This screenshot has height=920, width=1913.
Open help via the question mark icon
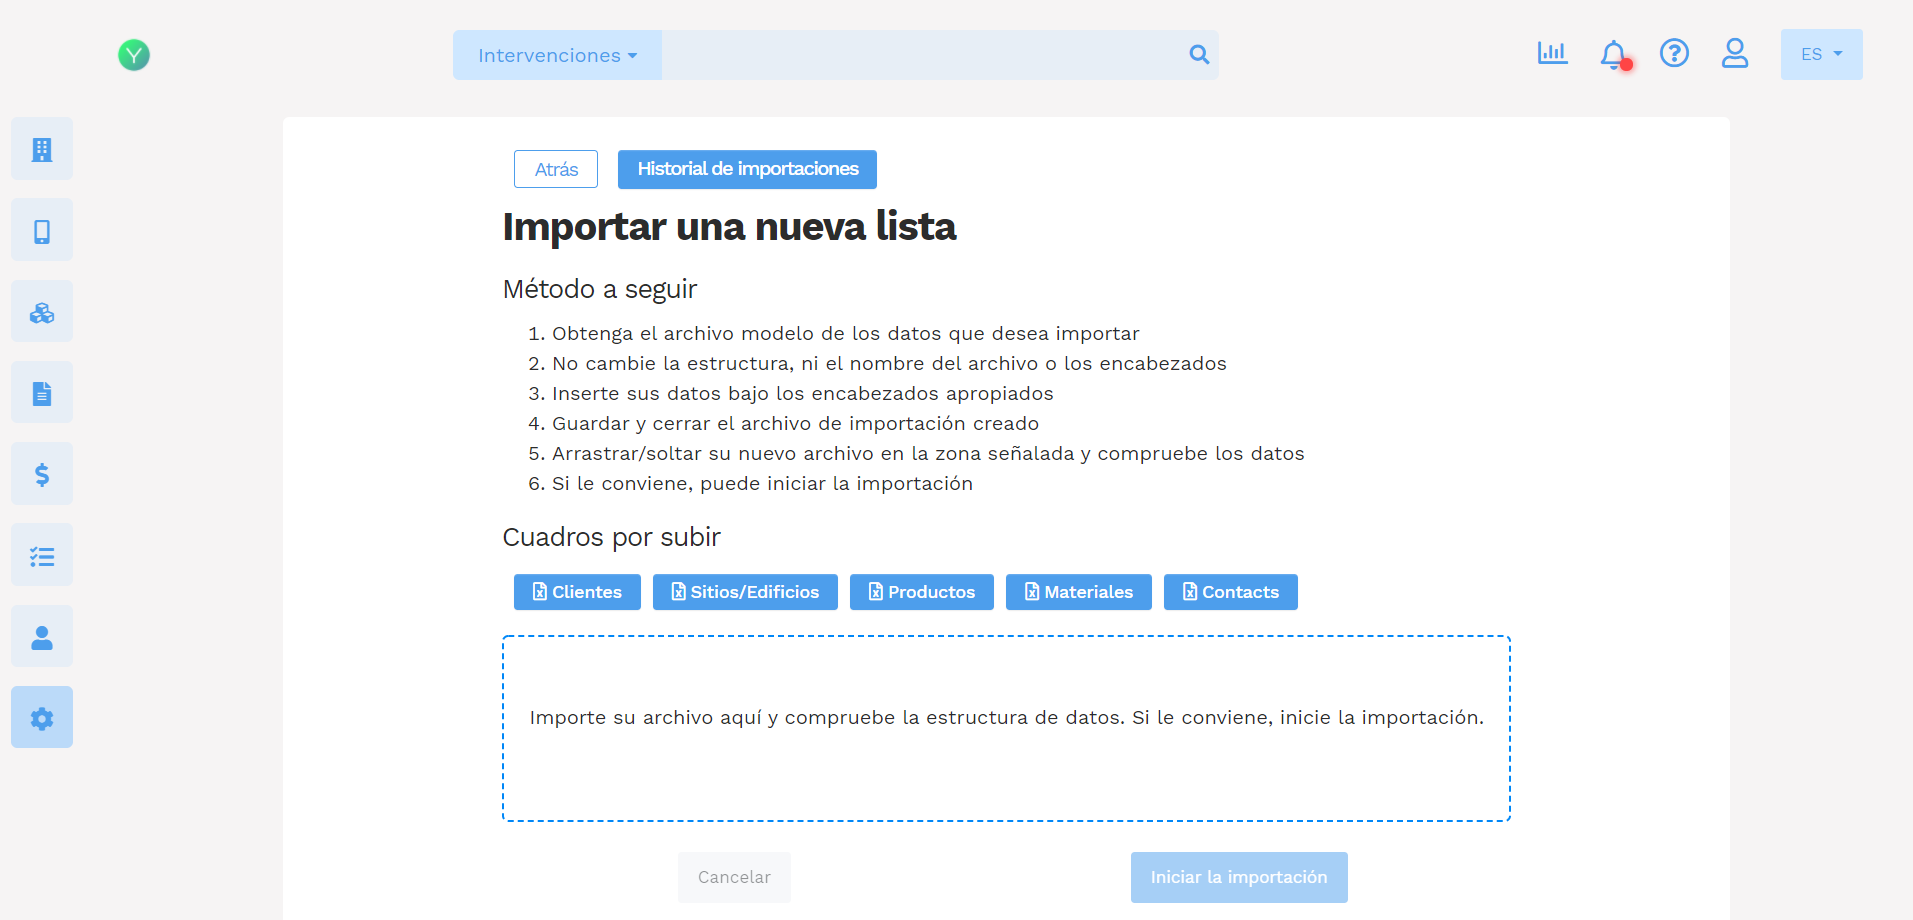[x=1674, y=54]
